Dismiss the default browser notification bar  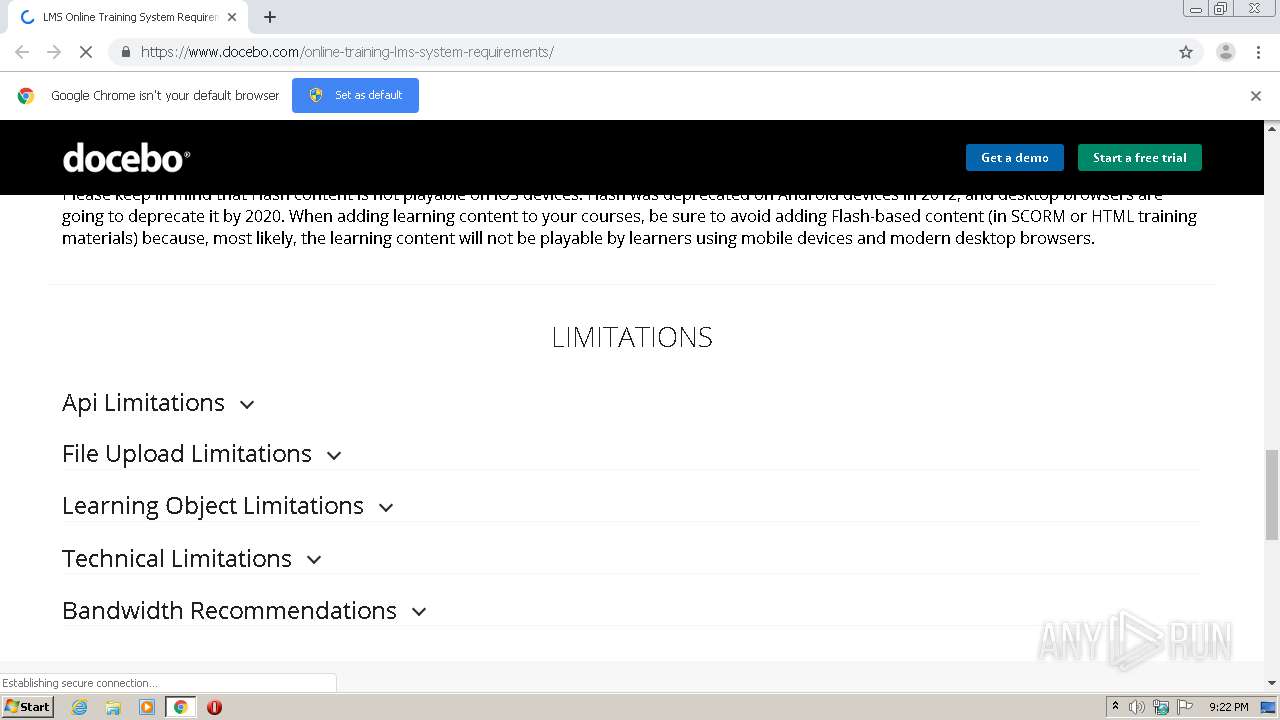[x=1256, y=96]
